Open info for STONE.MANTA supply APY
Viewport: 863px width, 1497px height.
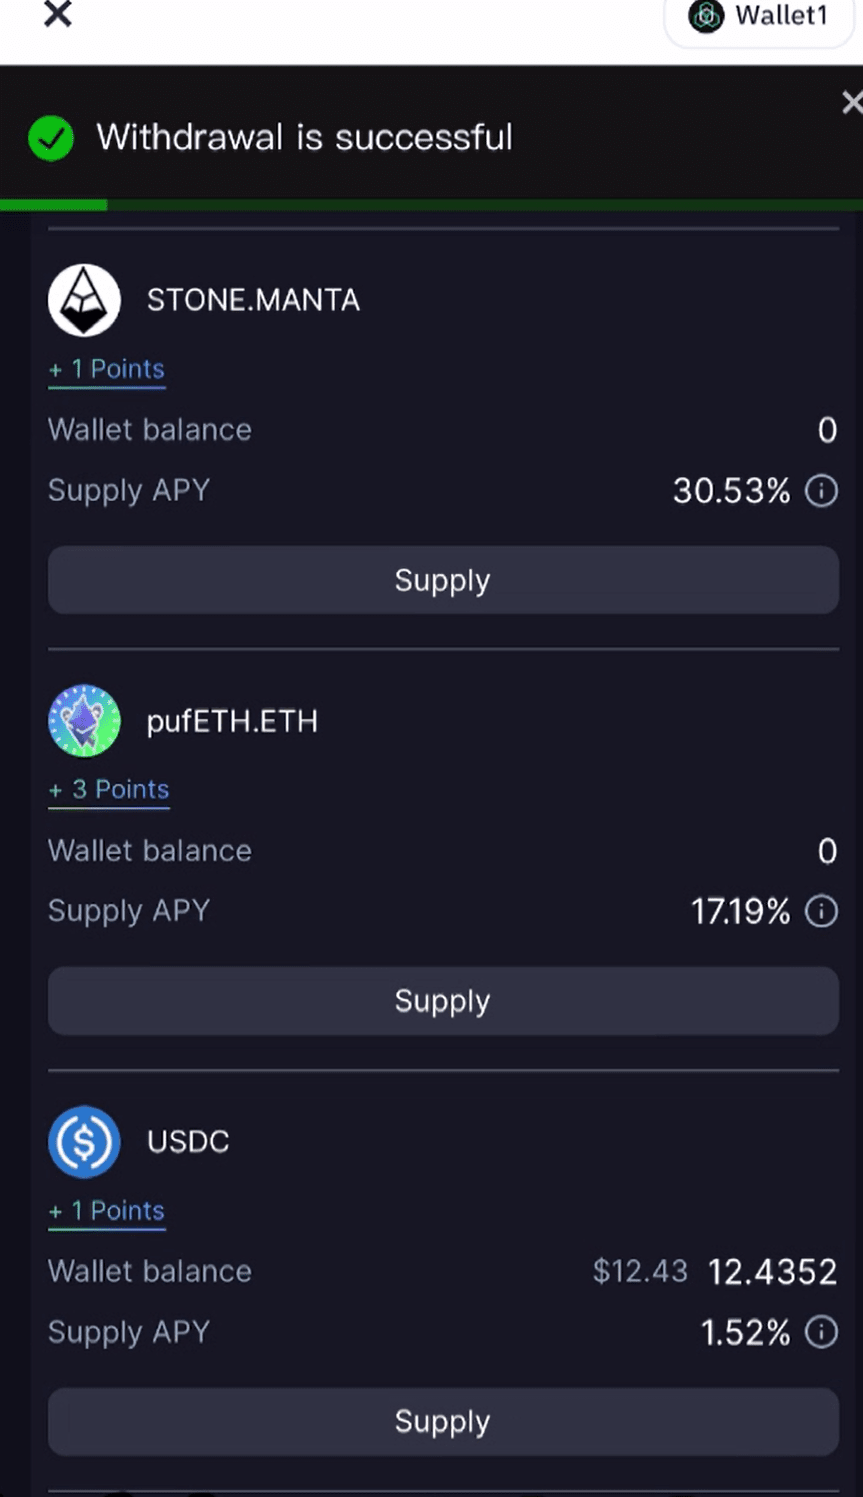(x=822, y=491)
